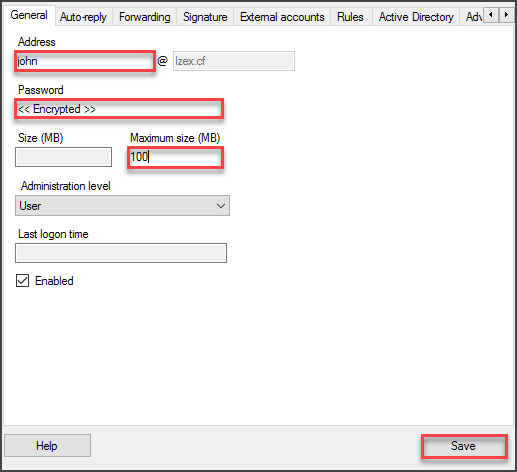Screen dimensions: 517x472
Task: Switch to Active Directory tab
Action: click(x=416, y=17)
